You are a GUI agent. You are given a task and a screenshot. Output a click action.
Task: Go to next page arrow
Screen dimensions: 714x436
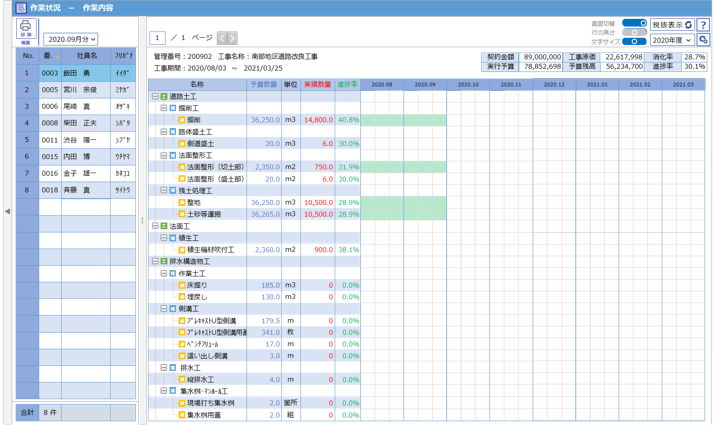point(232,38)
